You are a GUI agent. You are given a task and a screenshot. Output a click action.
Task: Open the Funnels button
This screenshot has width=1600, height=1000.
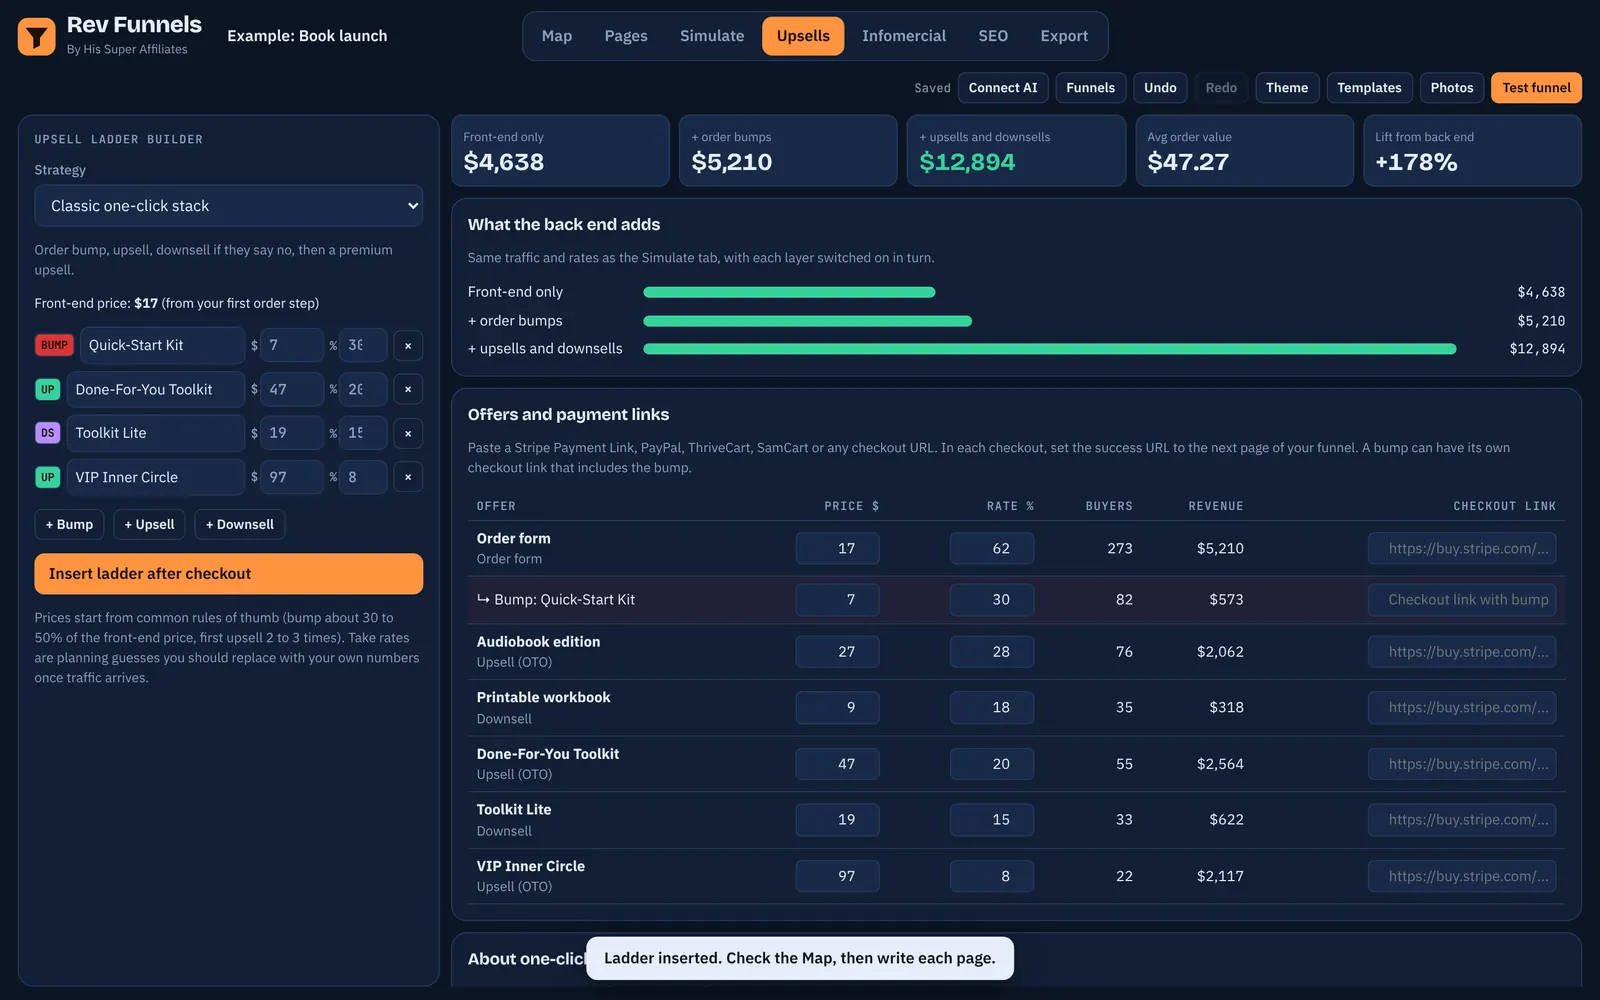[x=1090, y=88]
